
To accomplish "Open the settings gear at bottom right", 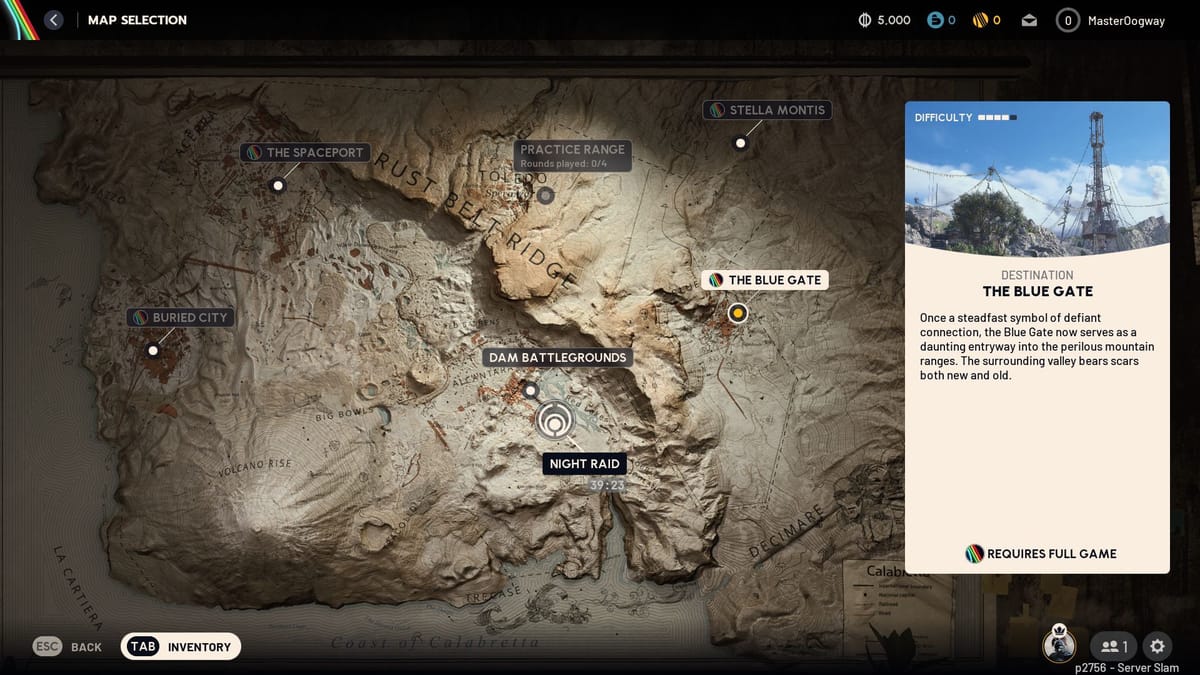I will tap(1157, 647).
